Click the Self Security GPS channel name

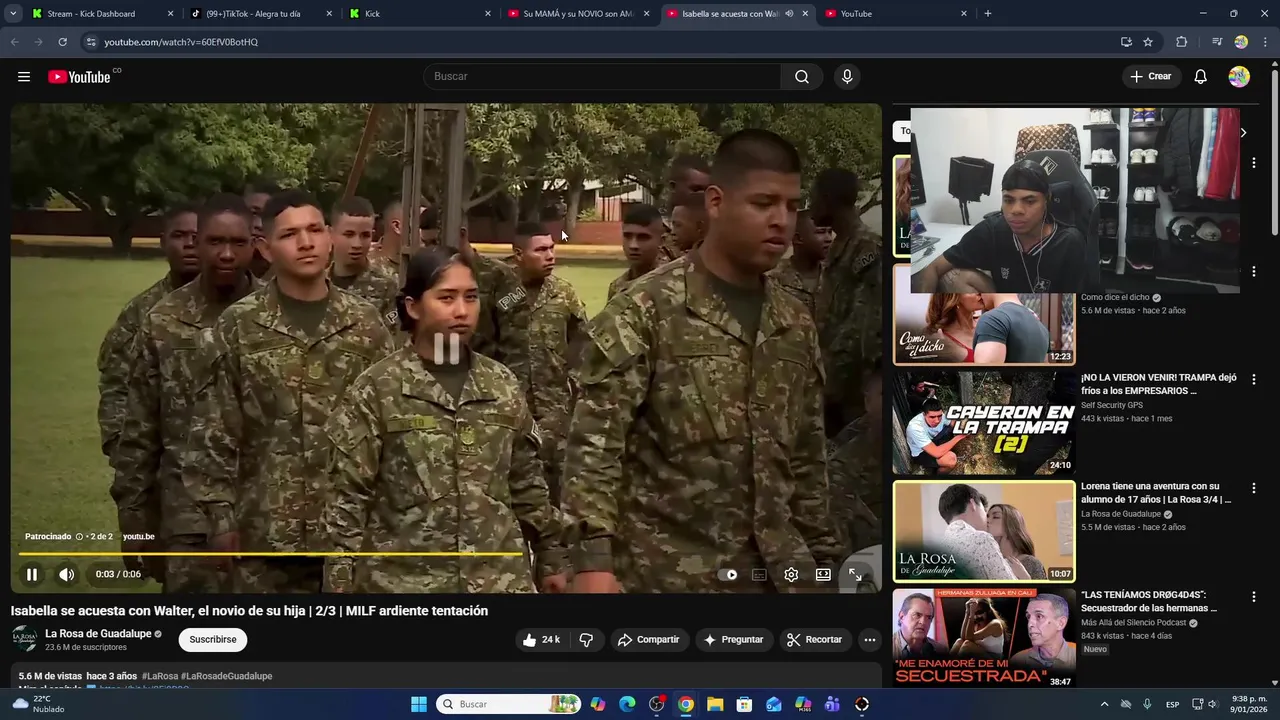point(1111,406)
